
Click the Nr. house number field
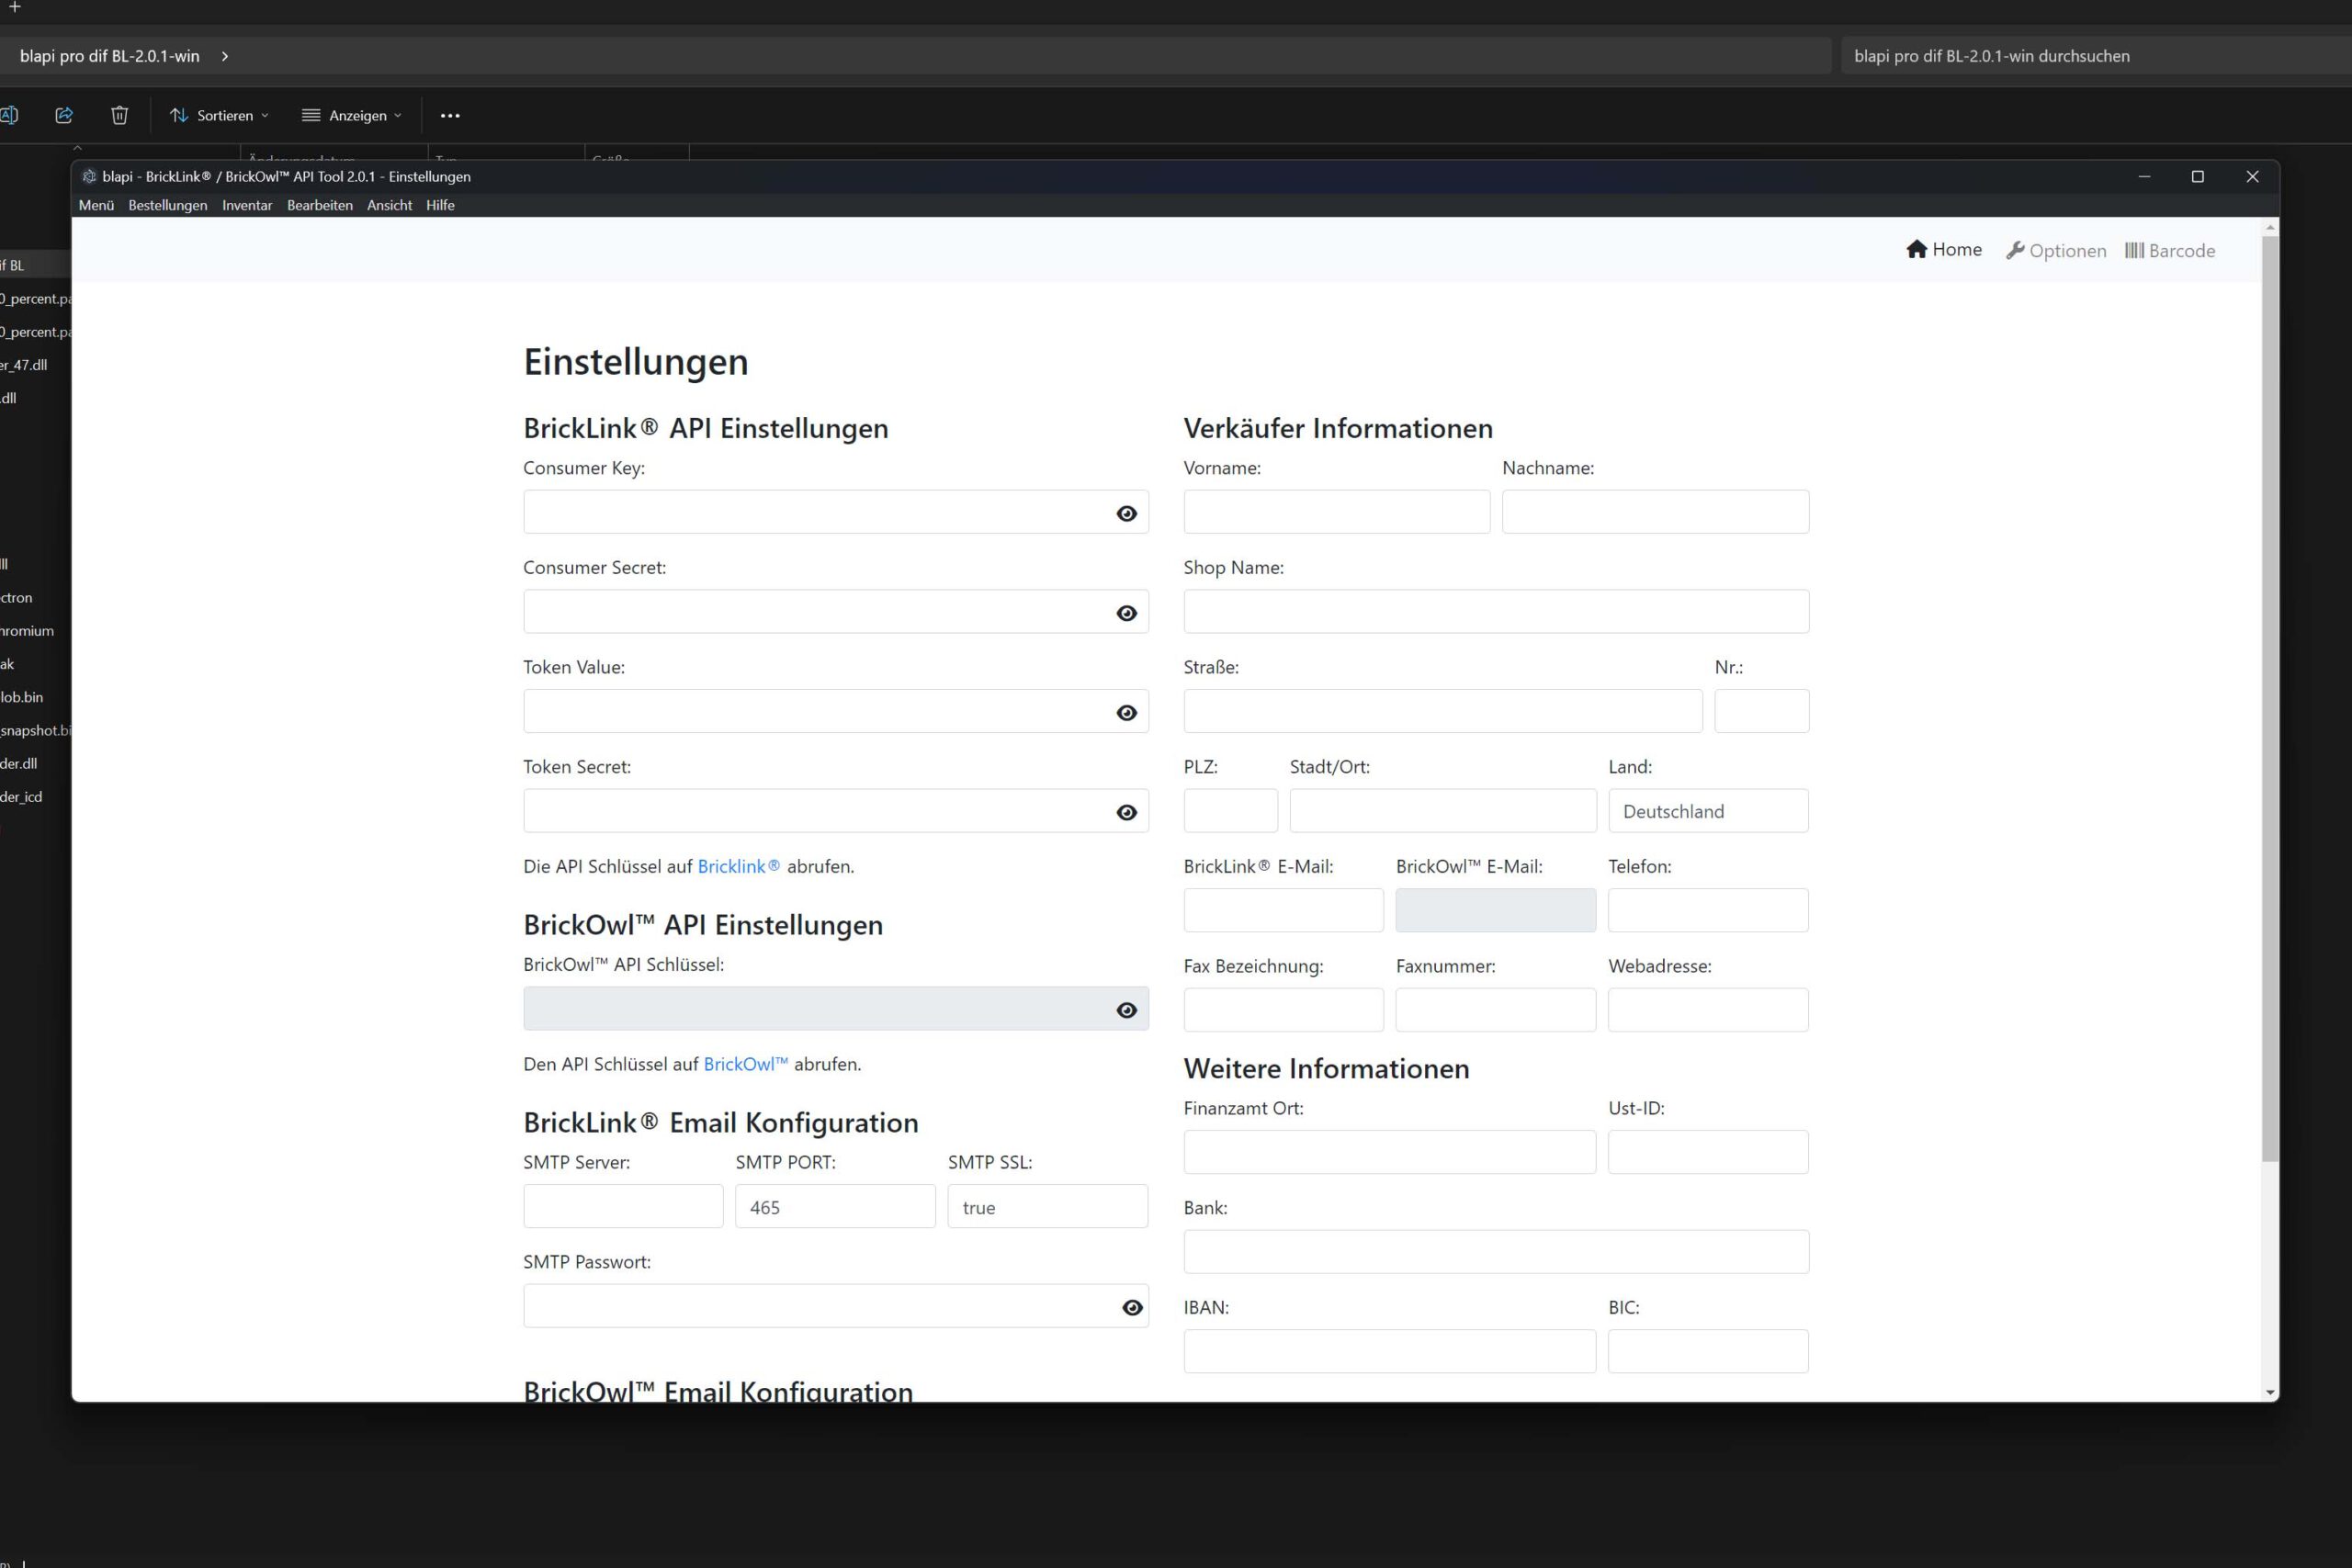1761,711
